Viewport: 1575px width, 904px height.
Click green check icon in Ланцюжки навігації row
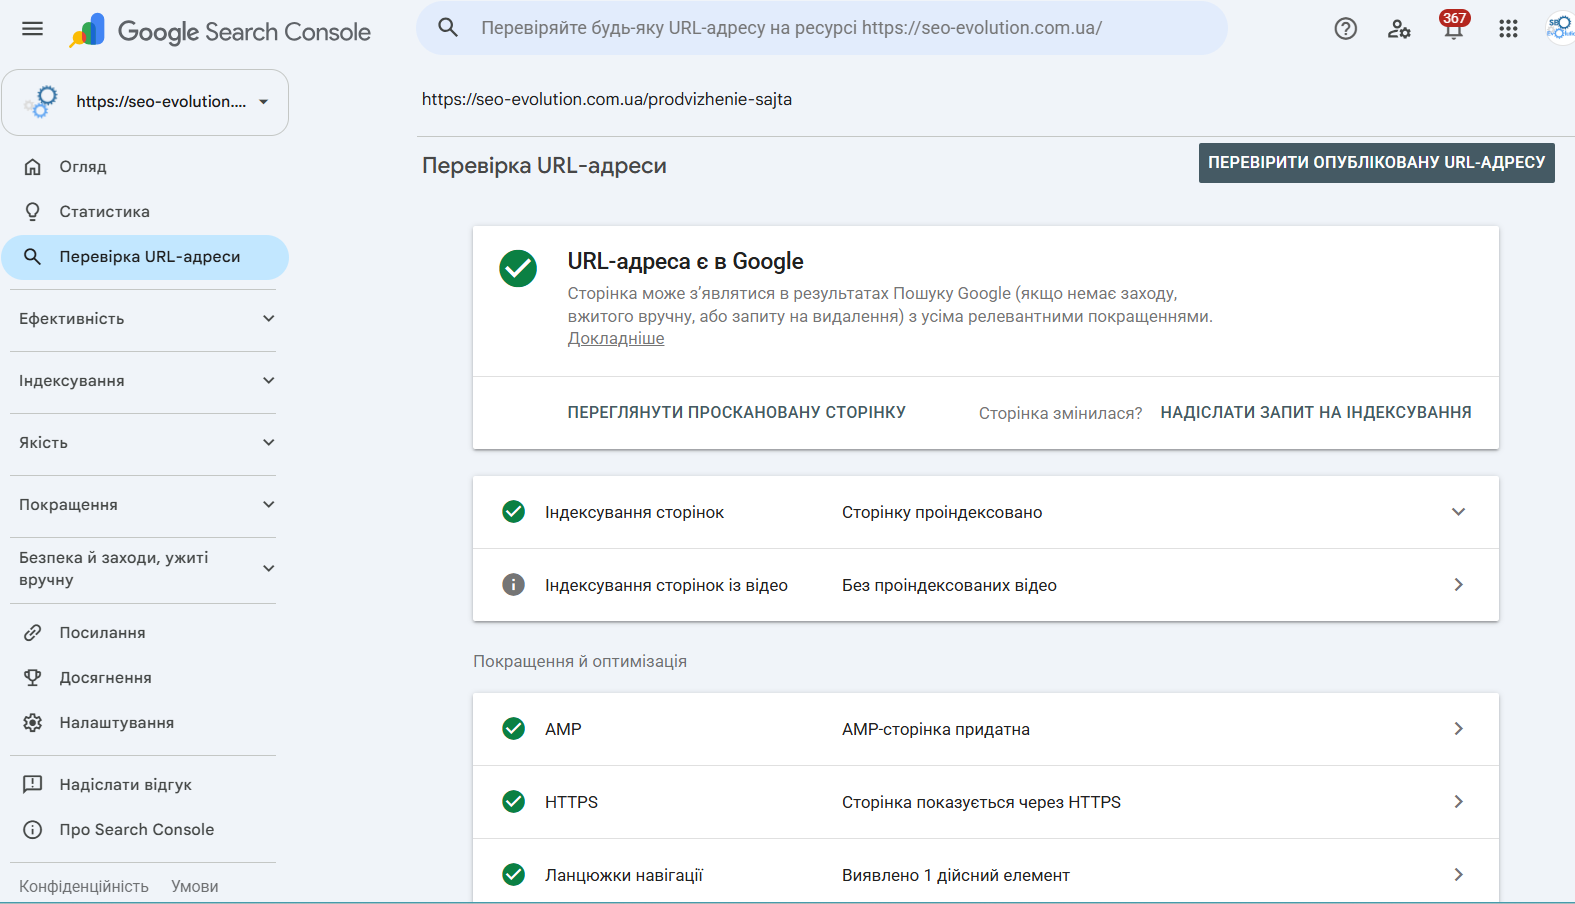click(x=514, y=875)
